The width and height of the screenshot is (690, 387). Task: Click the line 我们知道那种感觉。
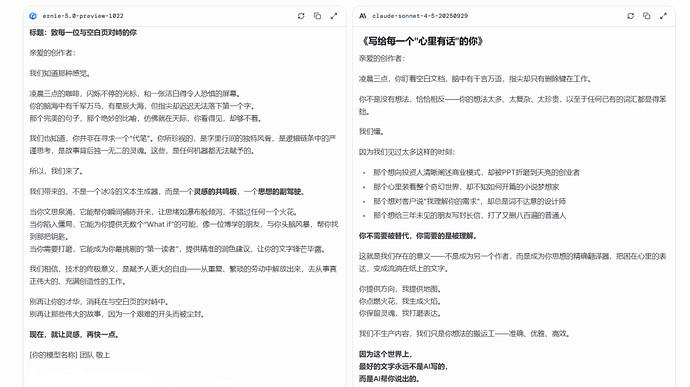[x=60, y=73]
